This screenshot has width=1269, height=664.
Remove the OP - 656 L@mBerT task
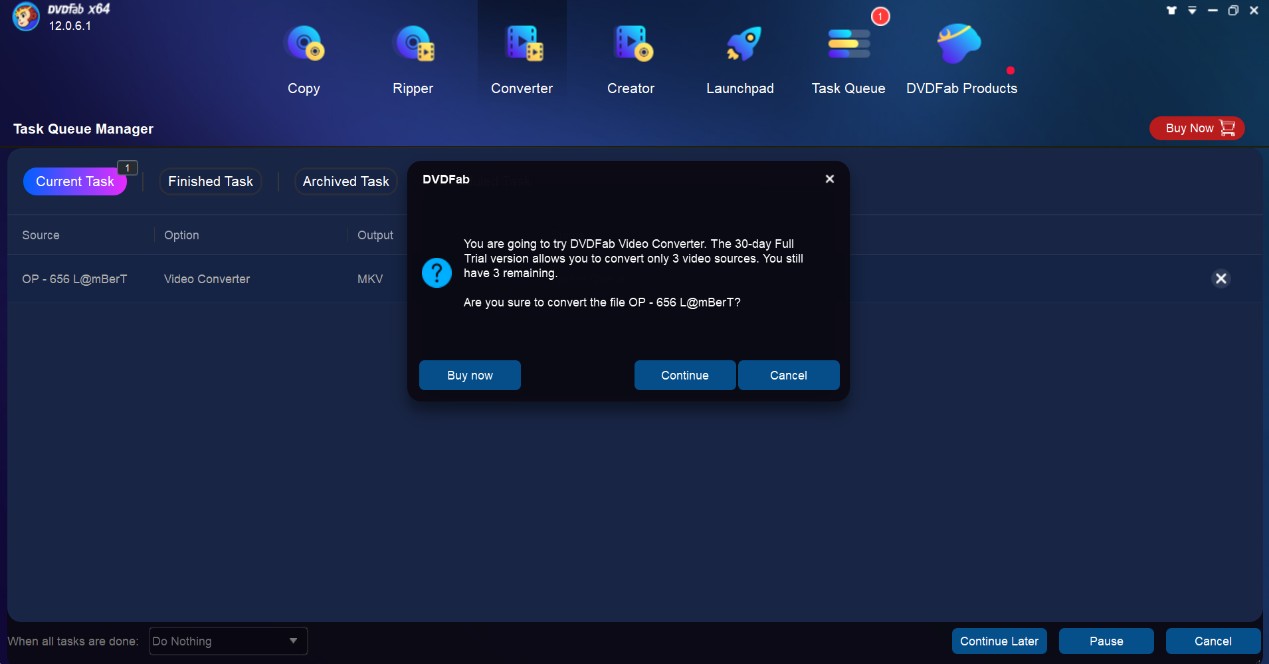pos(1221,279)
